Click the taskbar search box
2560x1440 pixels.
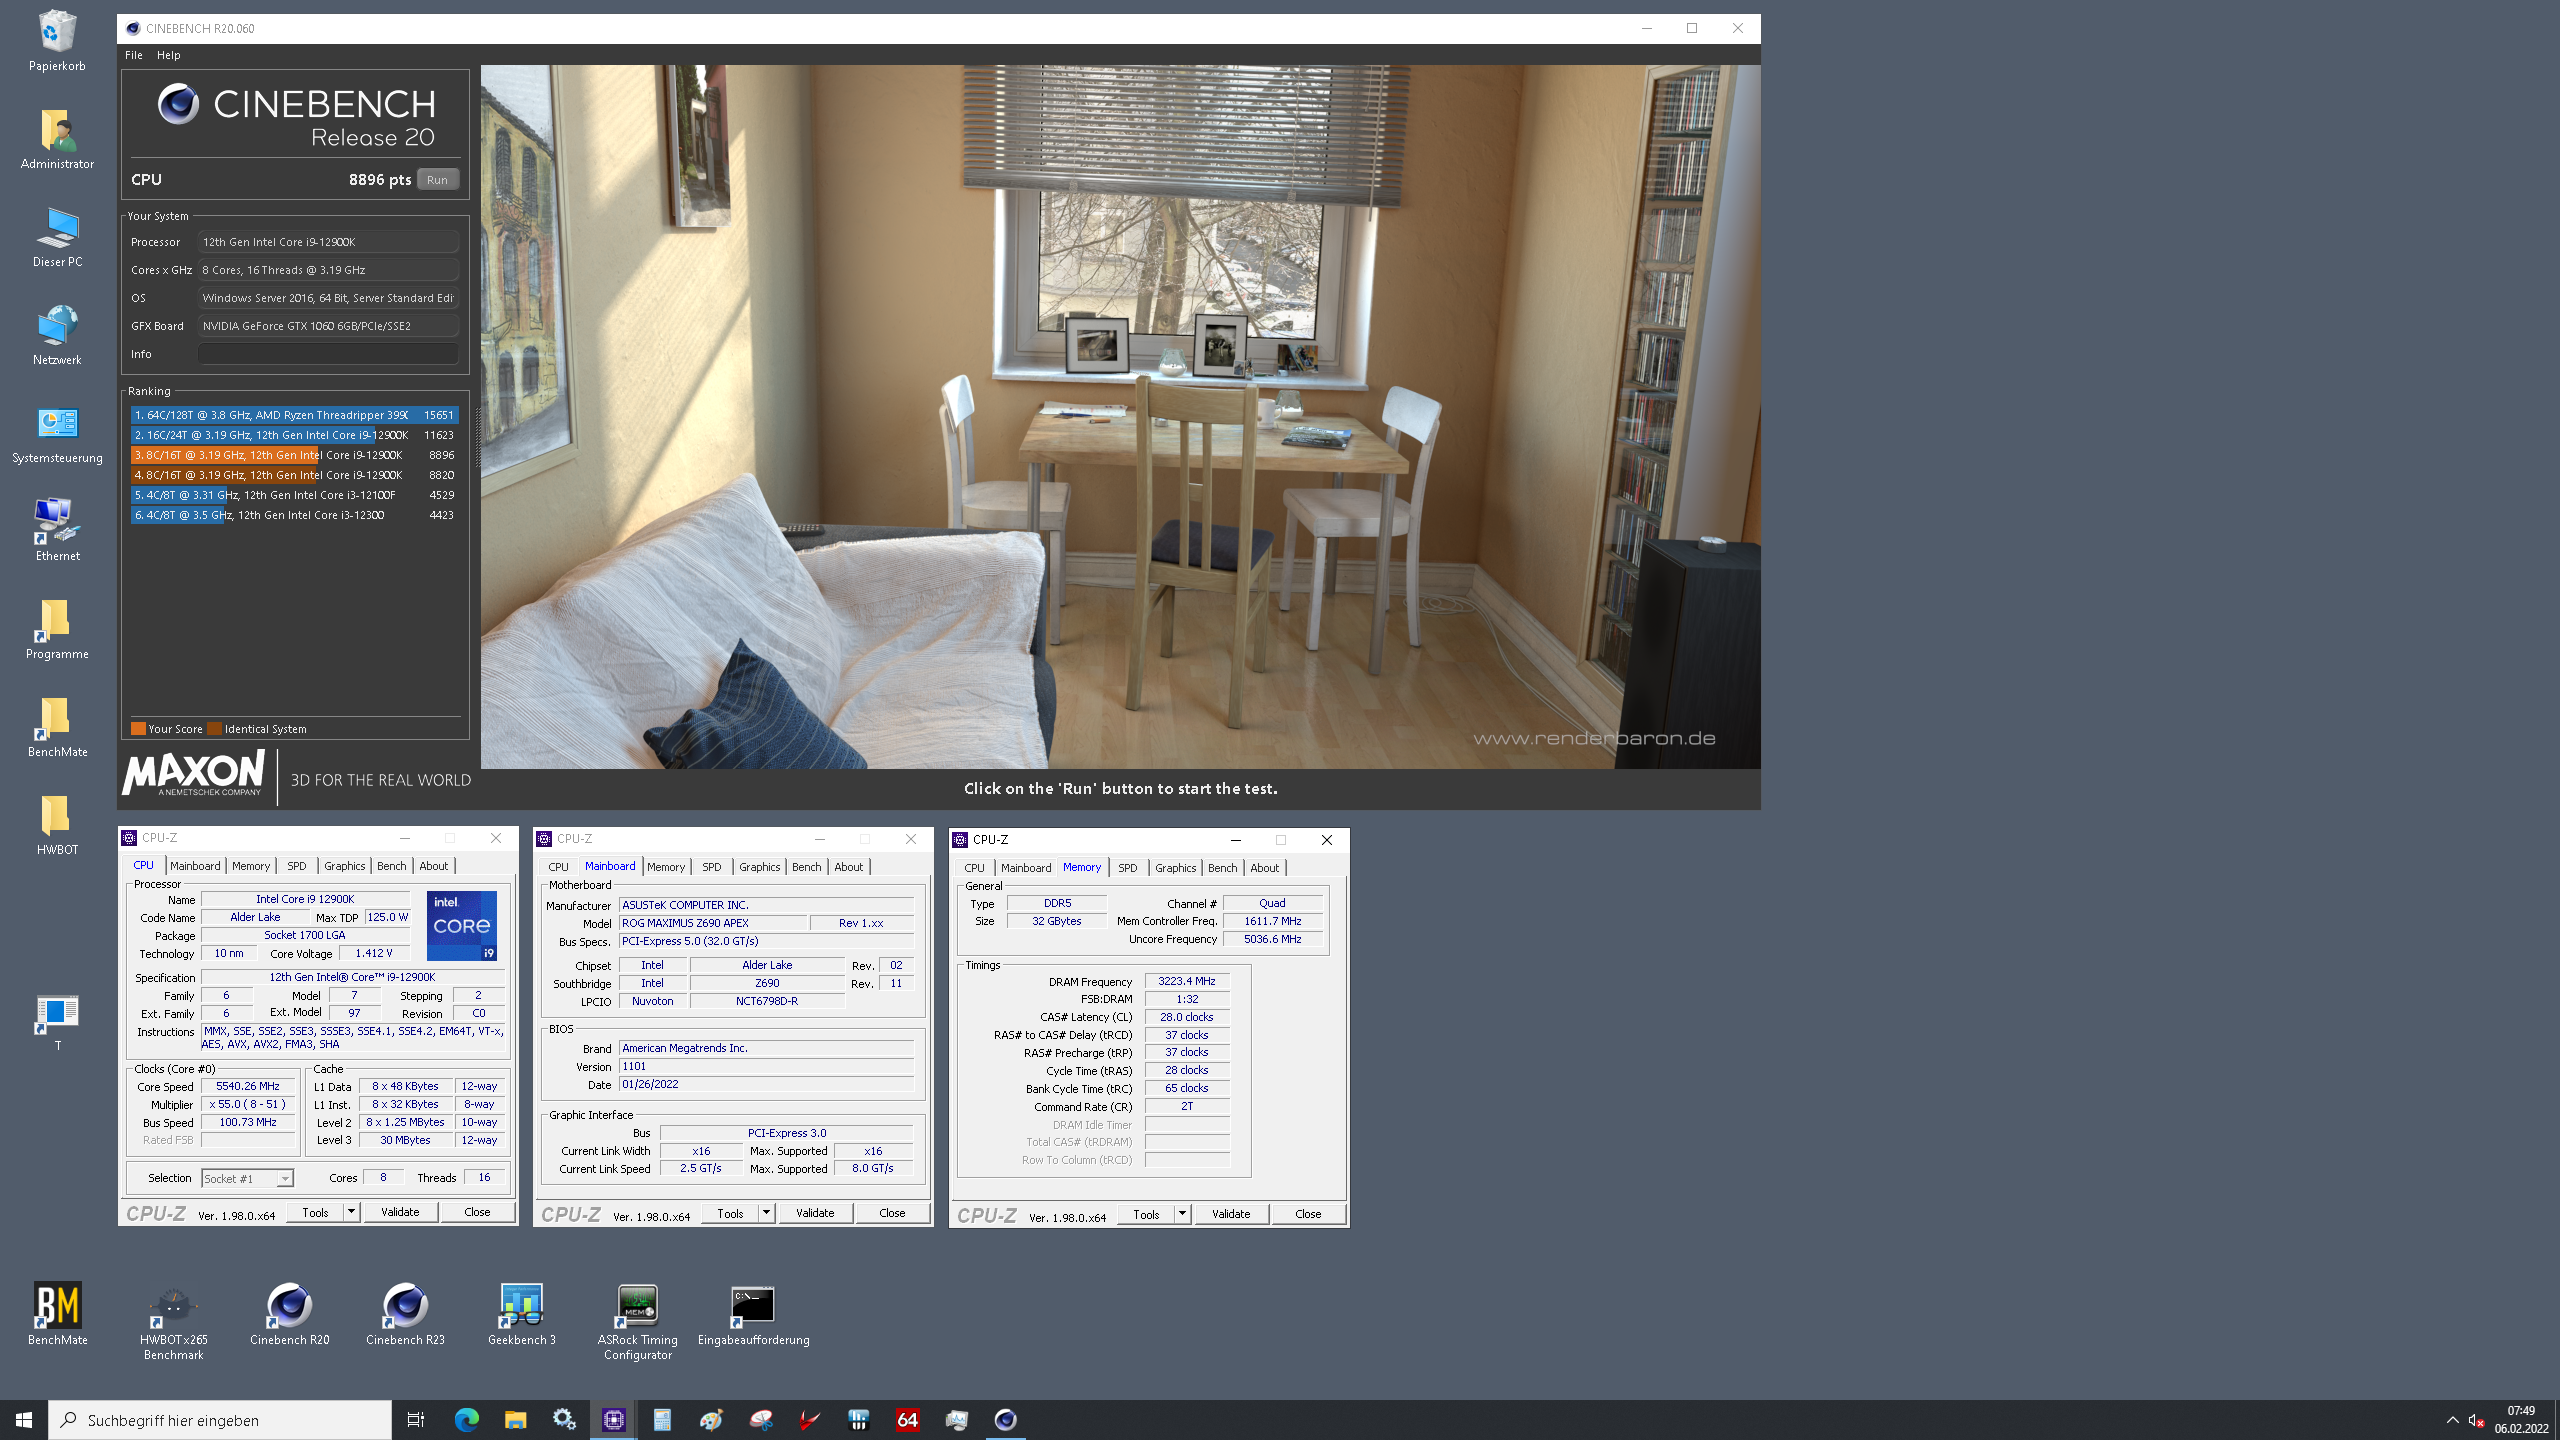220,1420
